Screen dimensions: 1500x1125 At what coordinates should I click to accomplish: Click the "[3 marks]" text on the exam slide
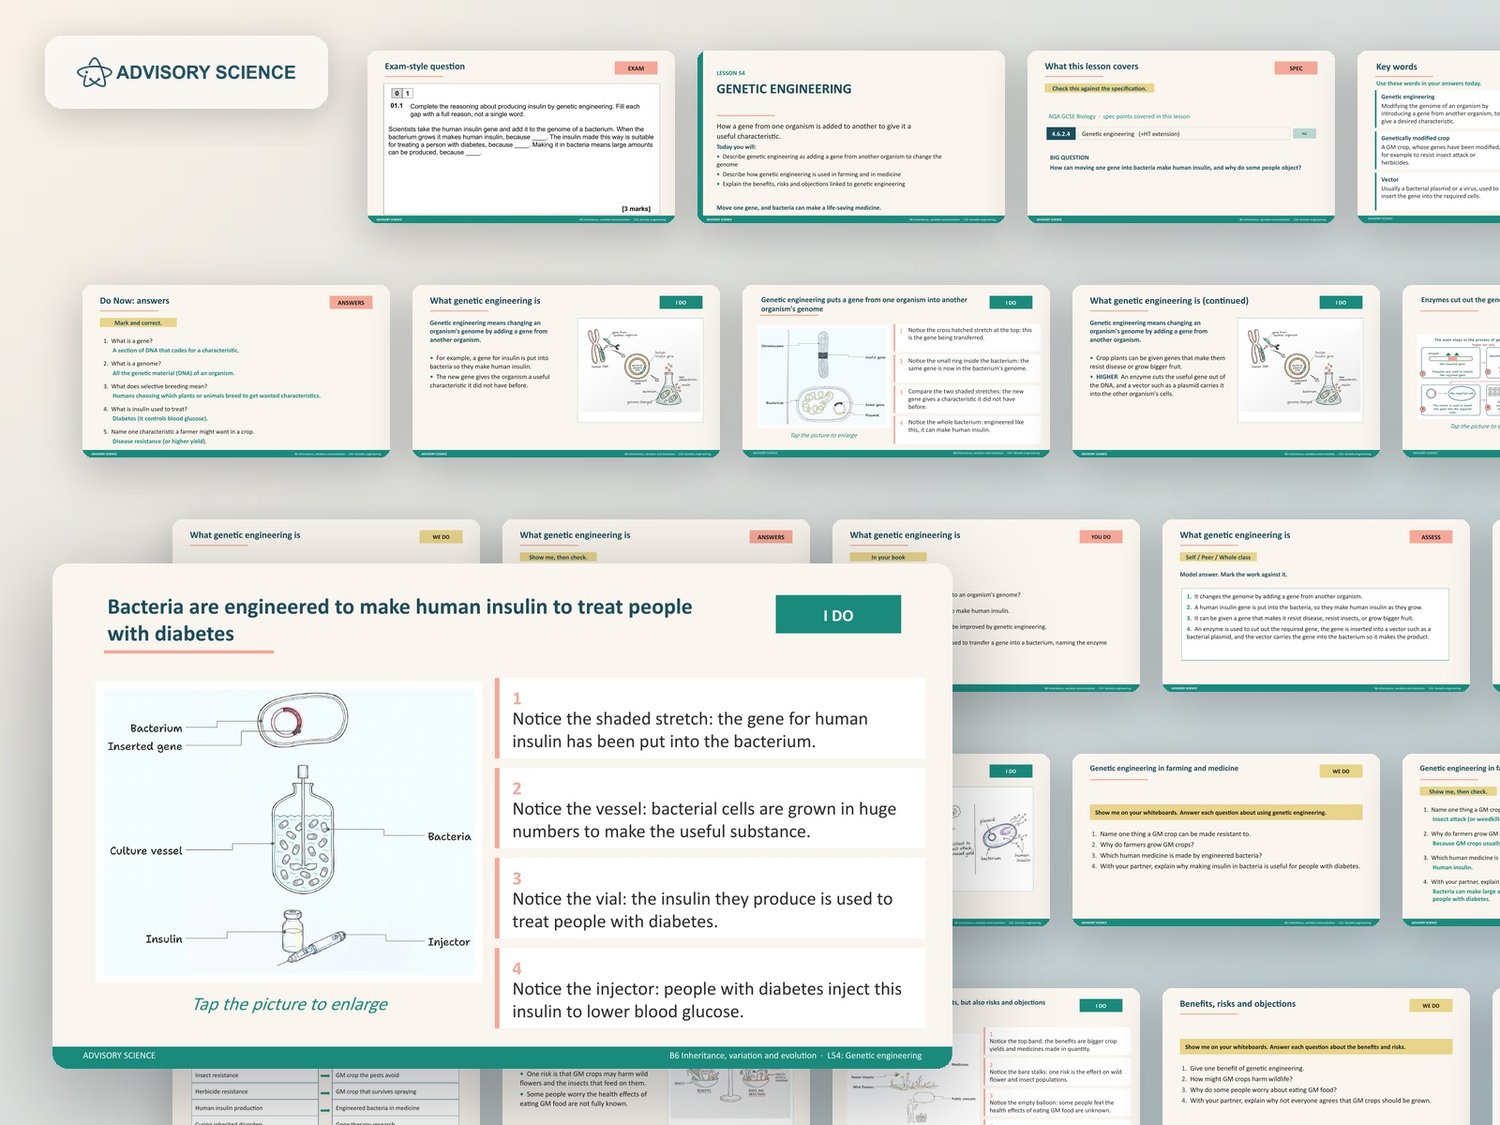coord(636,208)
